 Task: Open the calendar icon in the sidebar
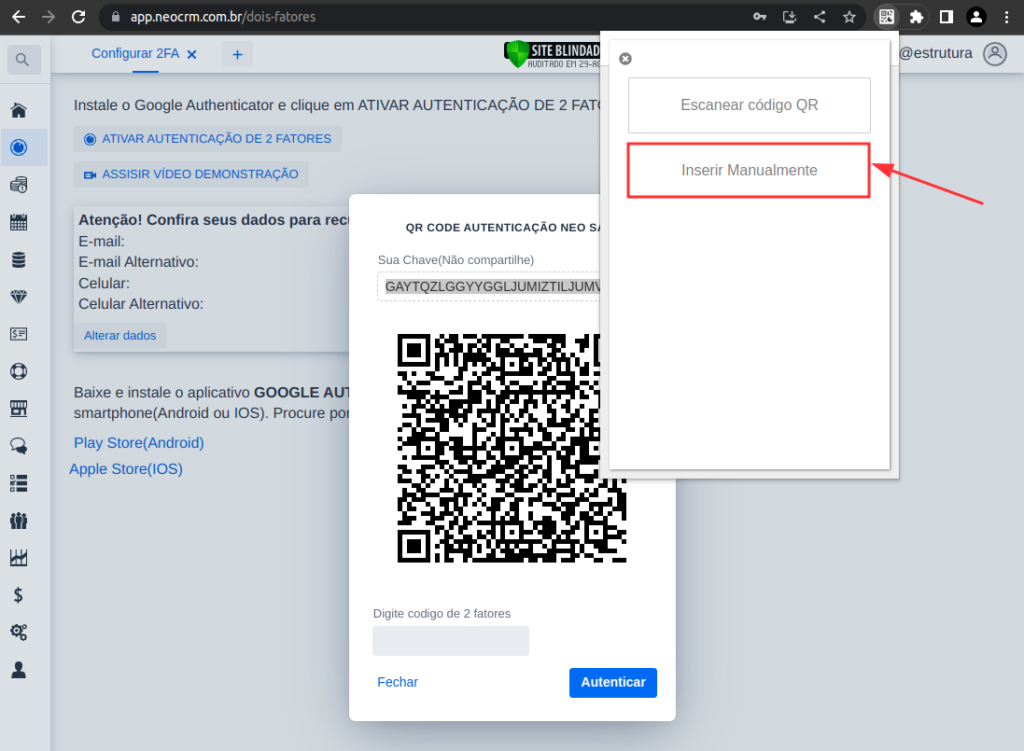(18, 222)
